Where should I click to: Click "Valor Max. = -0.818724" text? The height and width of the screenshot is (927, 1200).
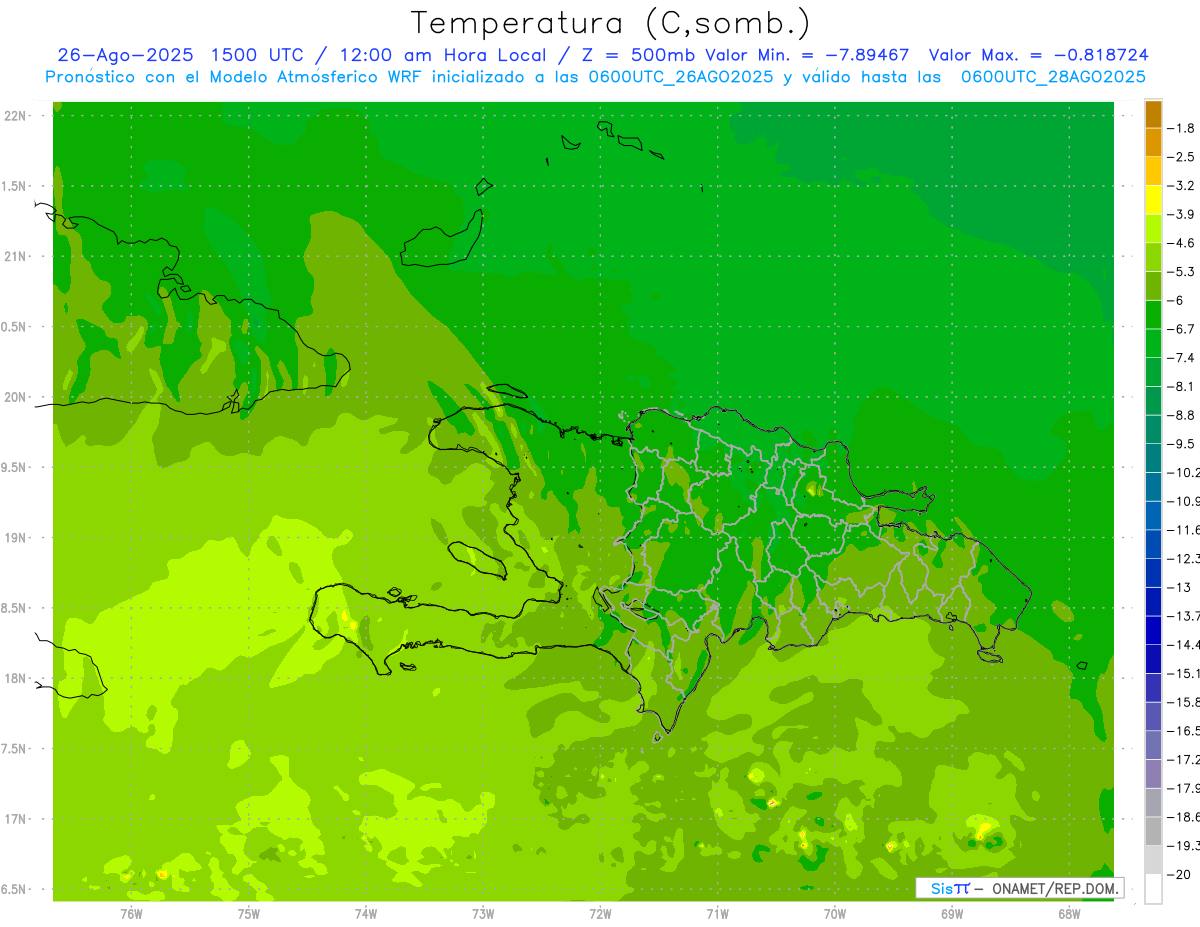click(x=1038, y=55)
